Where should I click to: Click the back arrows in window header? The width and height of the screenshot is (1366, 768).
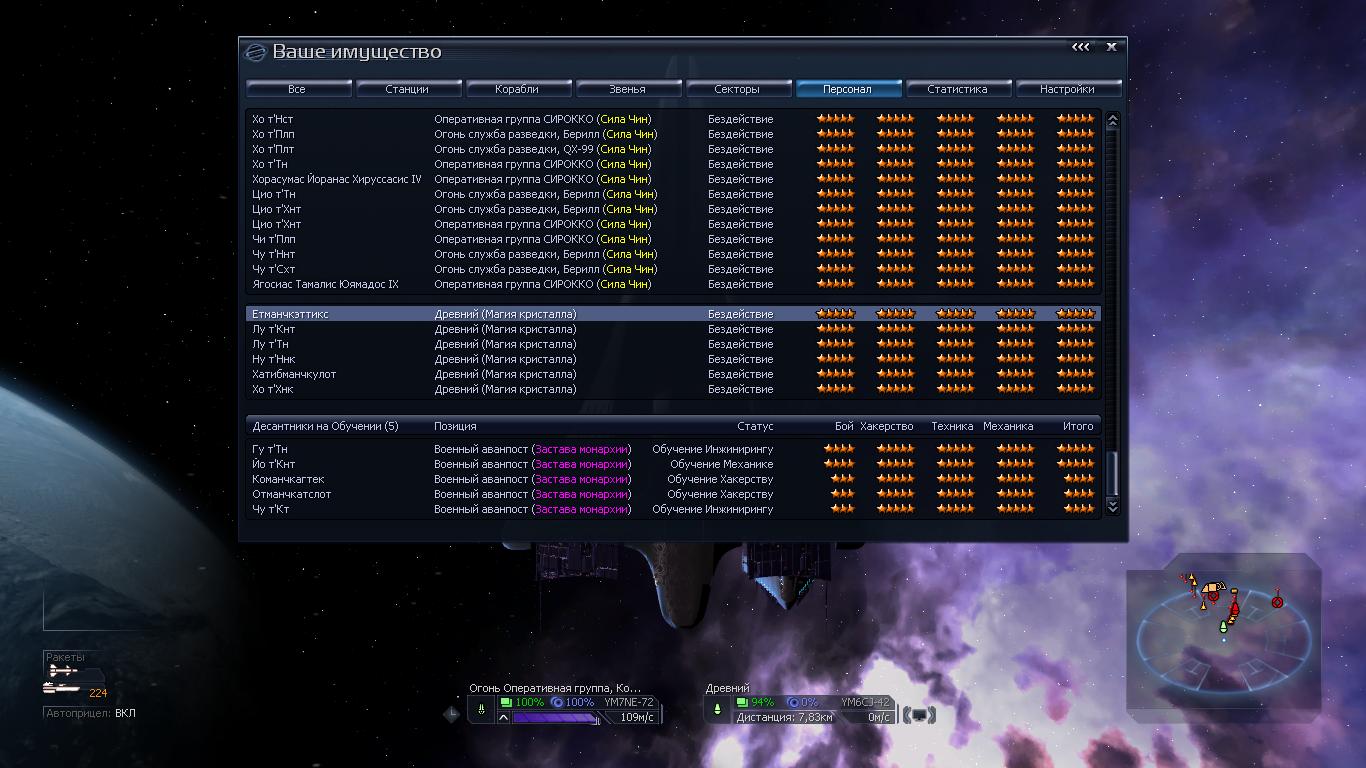1081,47
